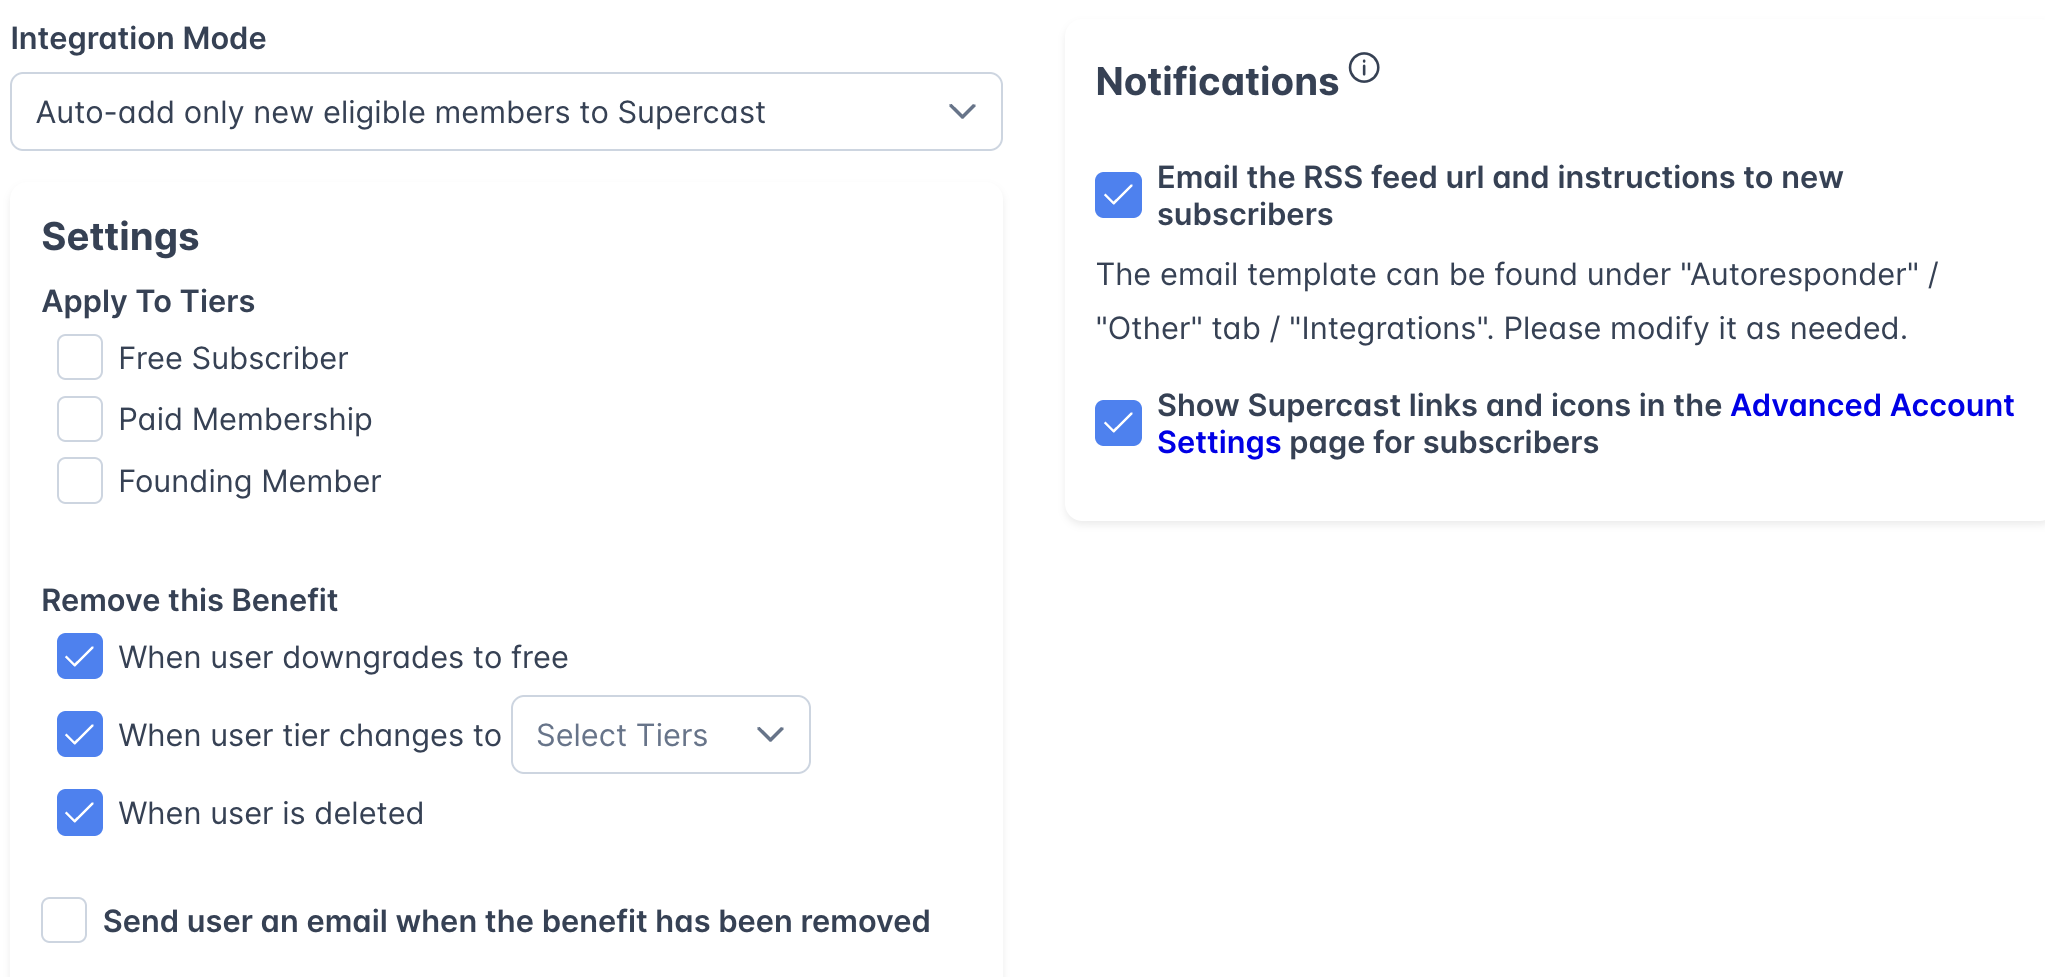Click 'Send user an email' label text
The width and height of the screenshot is (2045, 977).
point(516,921)
